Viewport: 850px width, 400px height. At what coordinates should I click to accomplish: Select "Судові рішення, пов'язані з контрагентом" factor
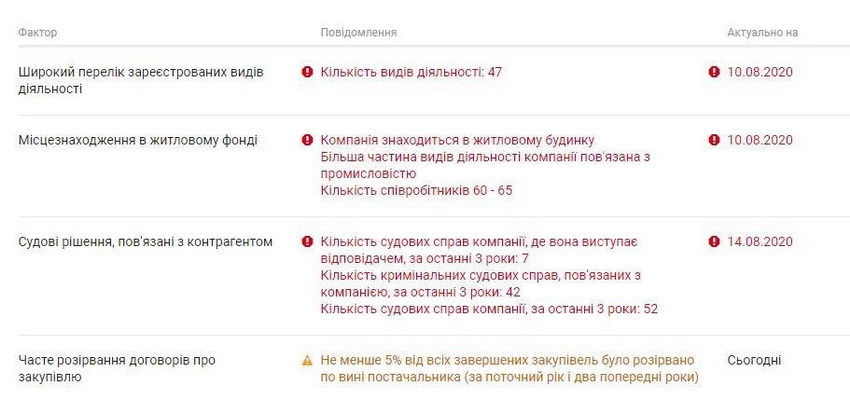coord(145,242)
